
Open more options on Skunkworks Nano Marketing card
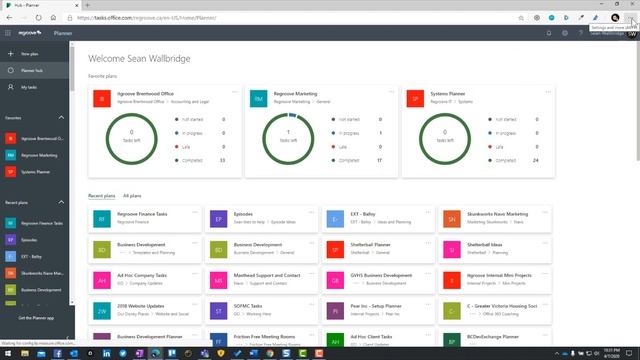click(x=545, y=212)
